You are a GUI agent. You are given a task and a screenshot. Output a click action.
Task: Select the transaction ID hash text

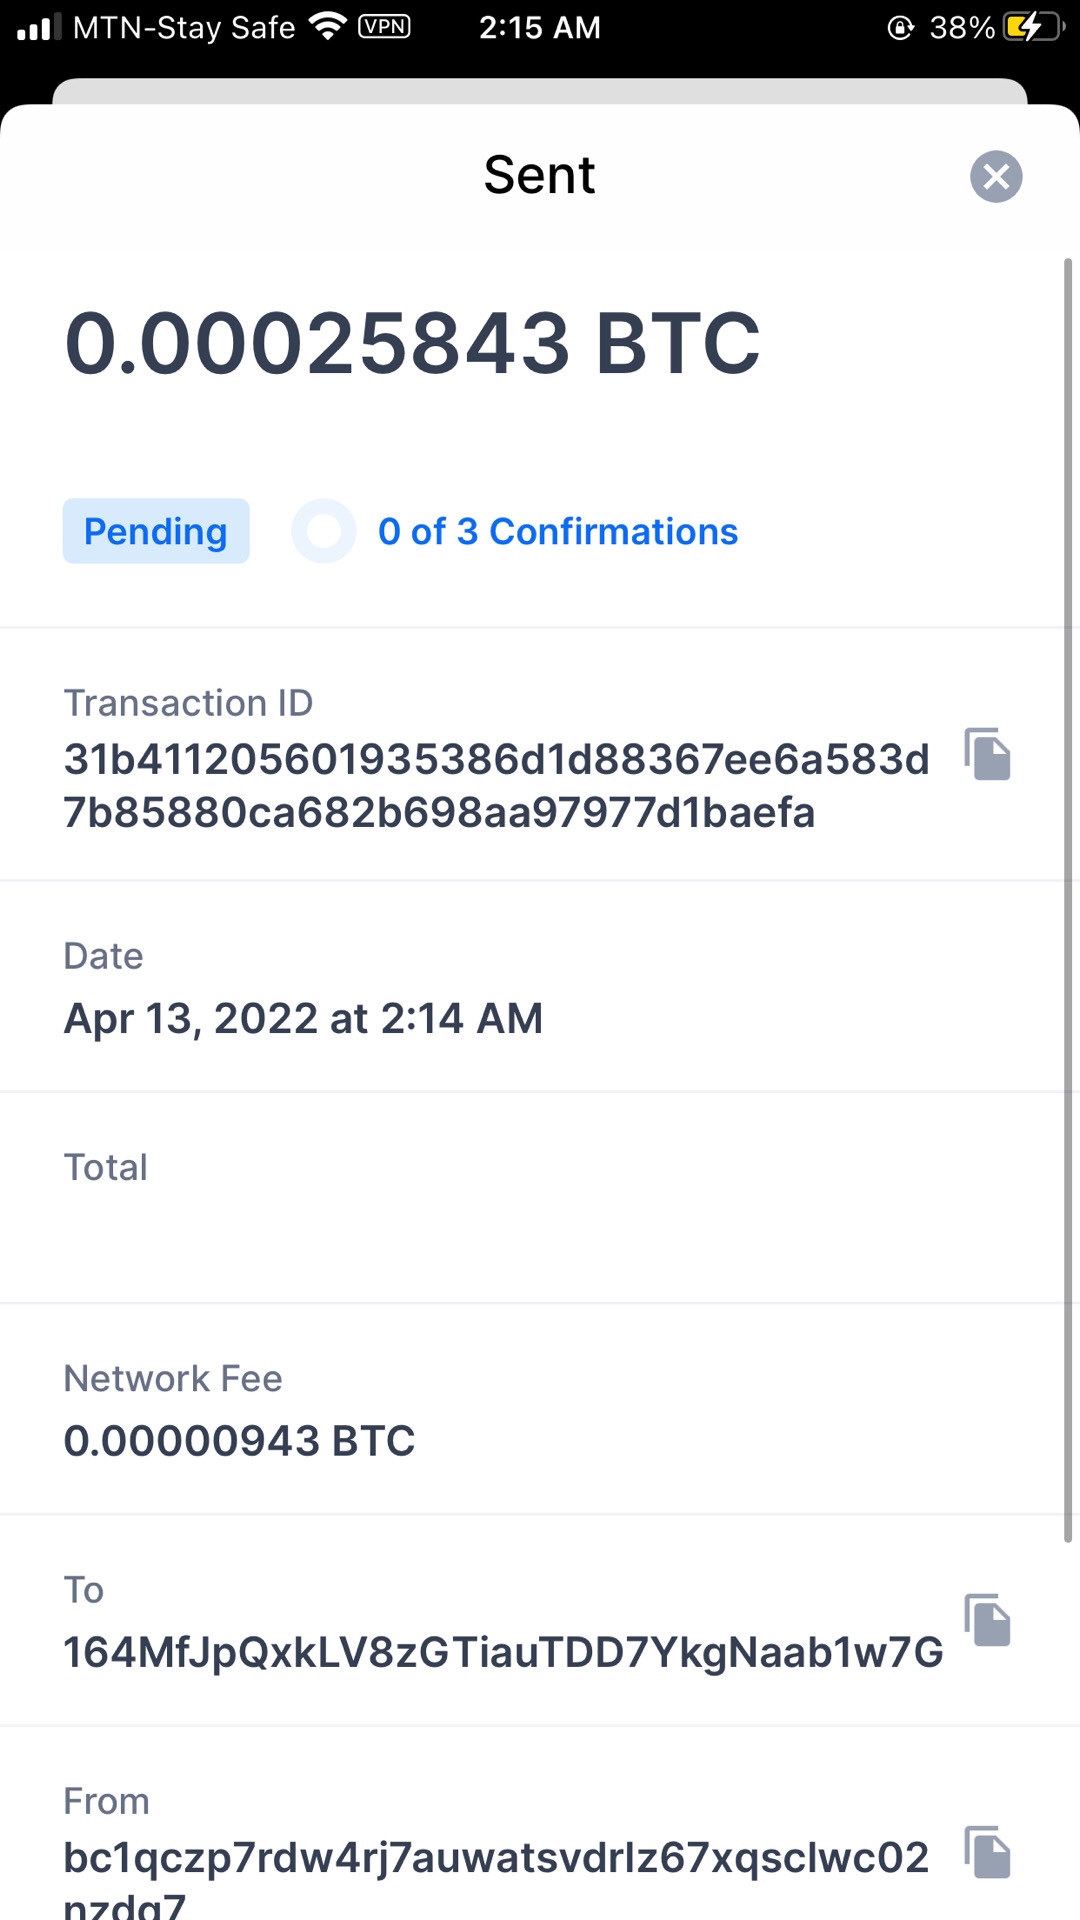pyautogui.click(x=496, y=786)
